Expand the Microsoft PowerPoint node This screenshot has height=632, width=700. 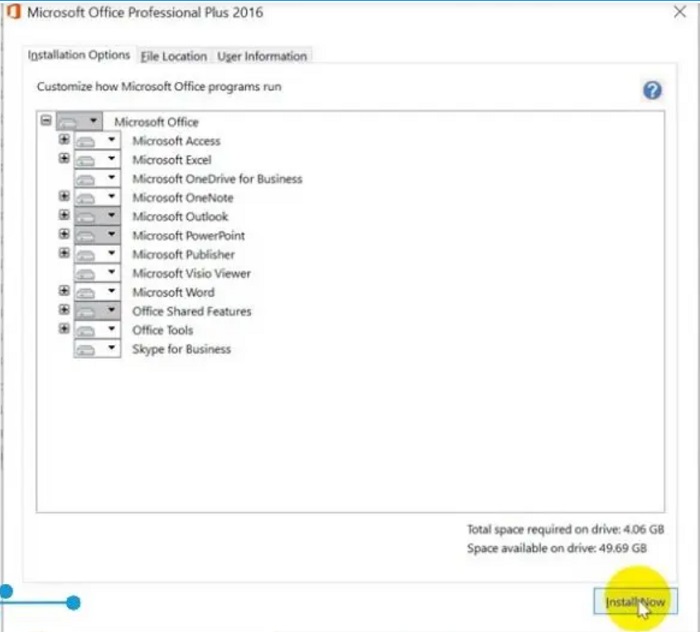[x=64, y=234]
